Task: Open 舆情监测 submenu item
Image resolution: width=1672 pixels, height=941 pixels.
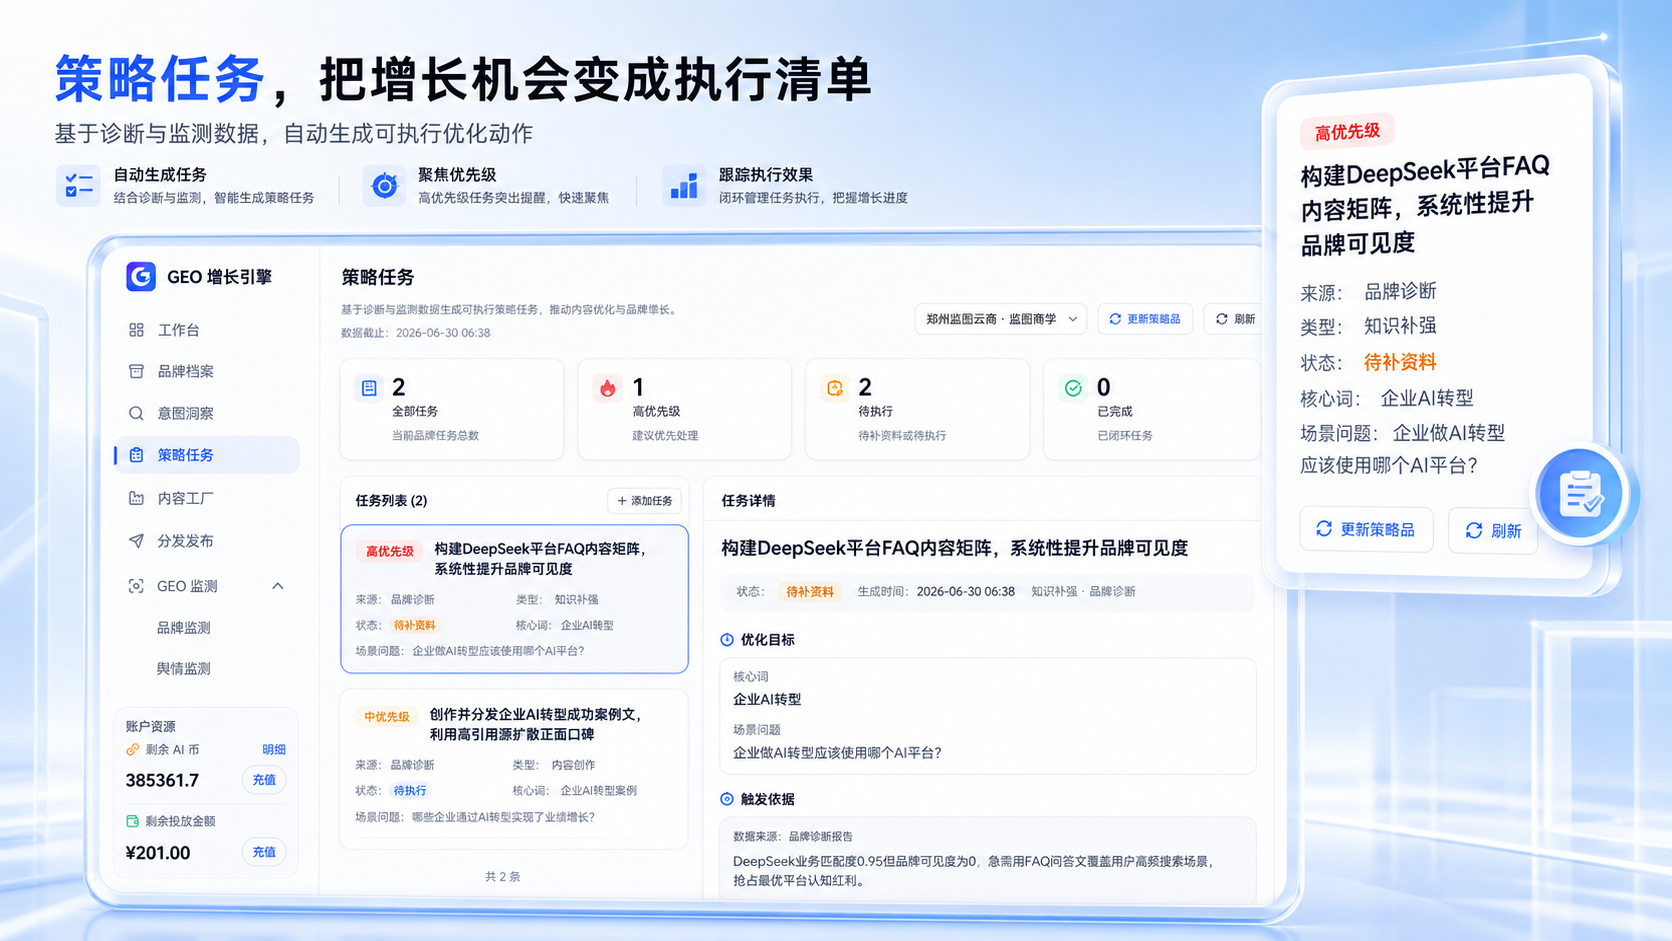Action: click(x=184, y=669)
